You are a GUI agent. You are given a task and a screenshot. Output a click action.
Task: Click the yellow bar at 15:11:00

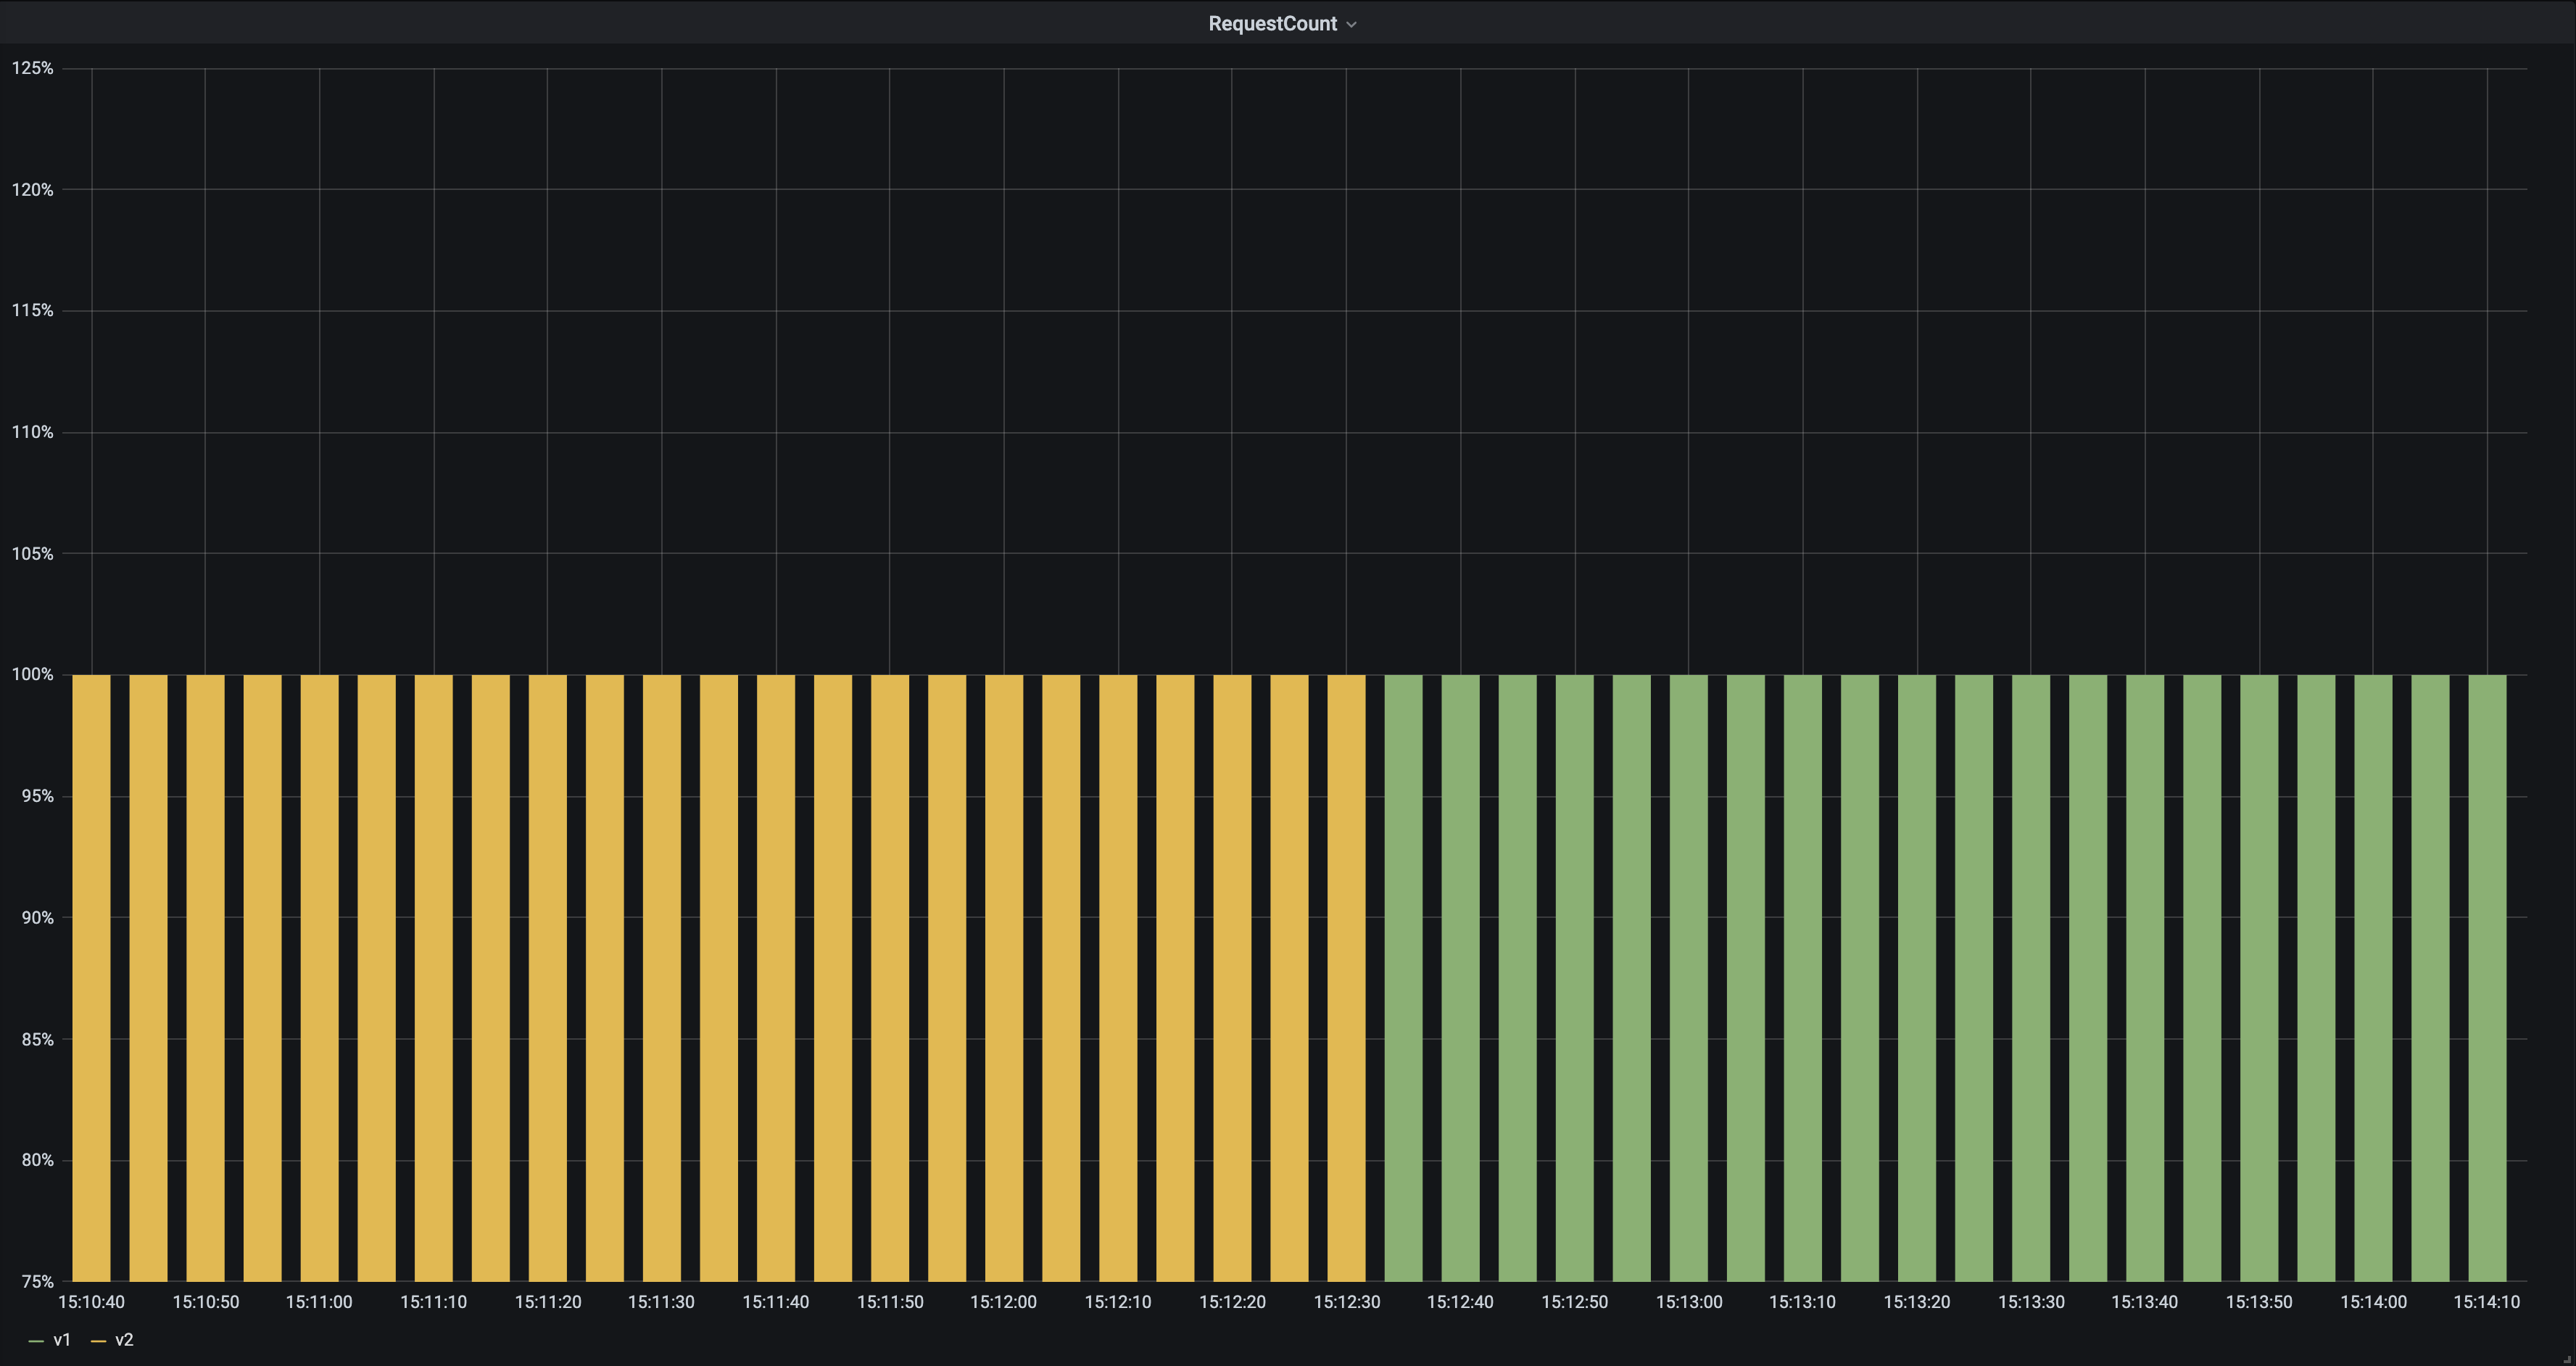pyautogui.click(x=319, y=978)
